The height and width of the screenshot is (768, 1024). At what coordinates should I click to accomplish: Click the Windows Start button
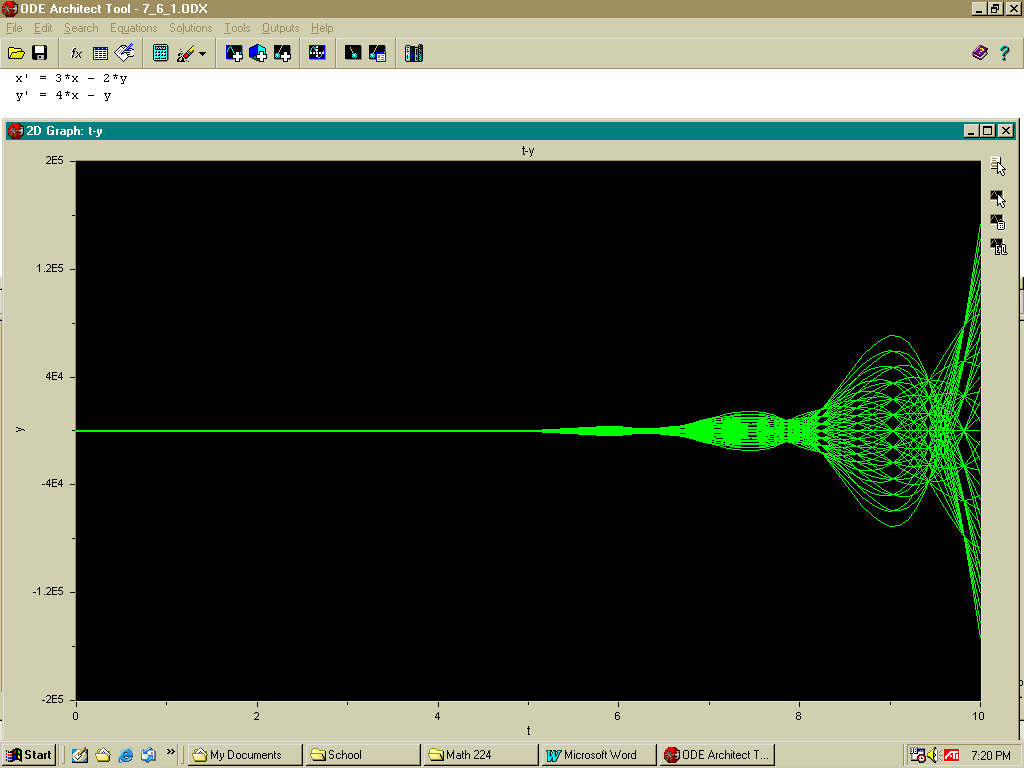point(29,755)
